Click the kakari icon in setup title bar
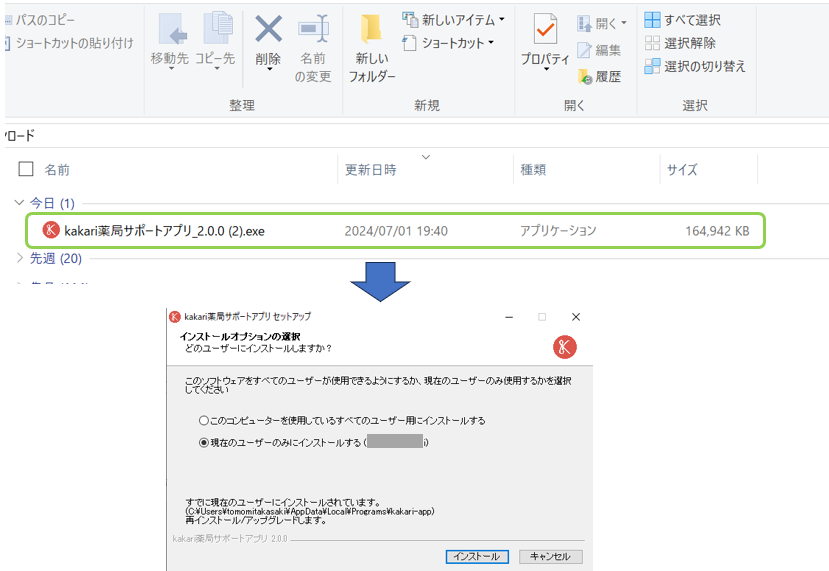The image size is (829, 571). pos(175,317)
